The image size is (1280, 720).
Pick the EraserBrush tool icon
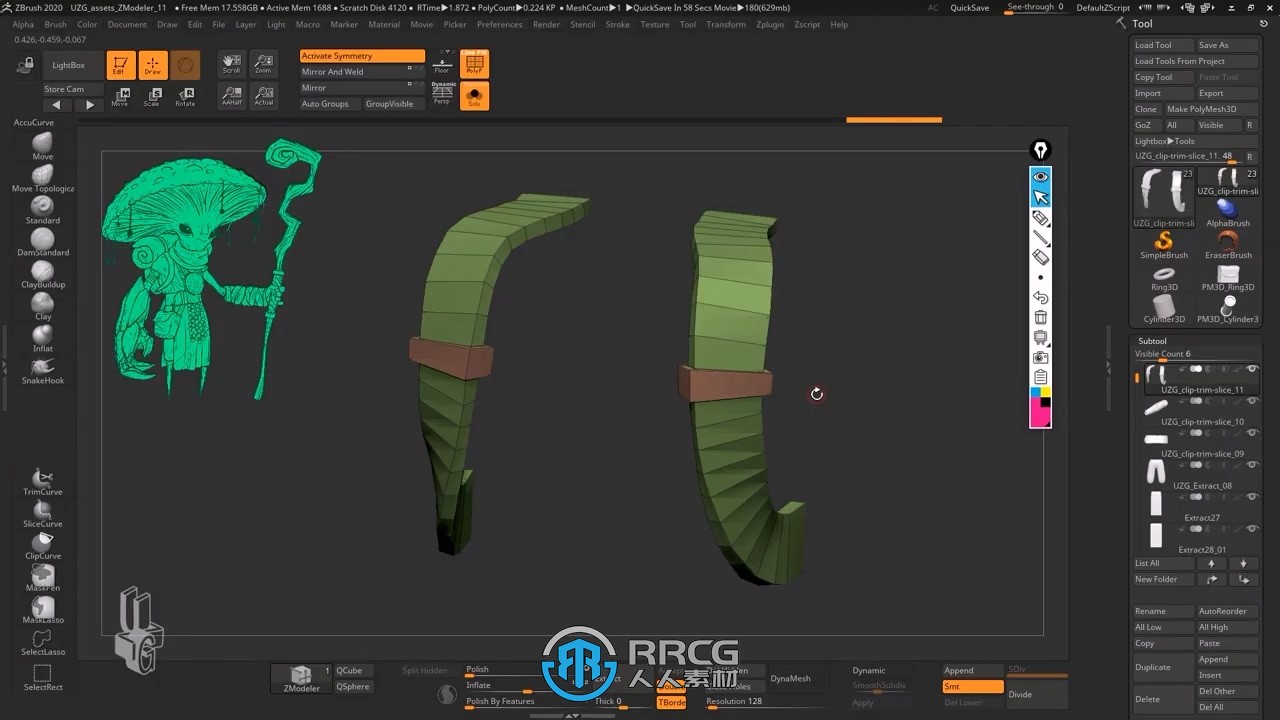[1227, 244]
